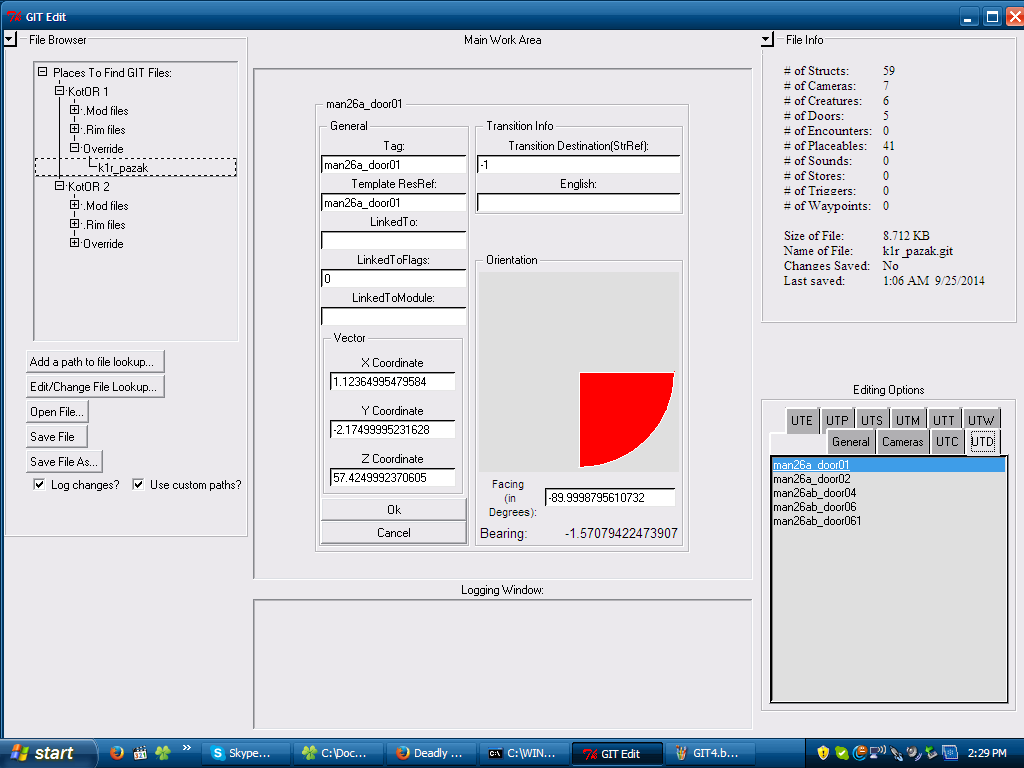Screen dimensions: 1024x768
Task: Open the Cameras tab
Action: 903,442
